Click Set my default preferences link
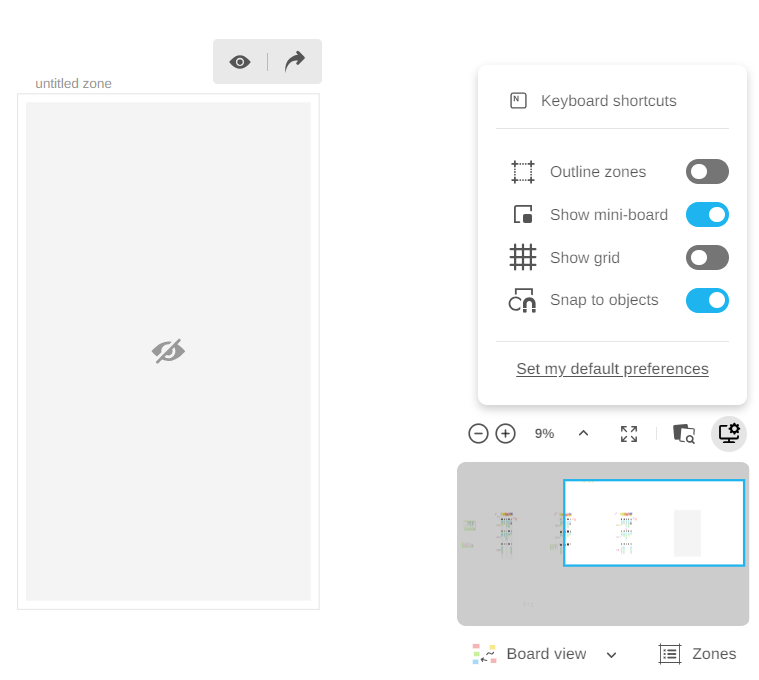Viewport: 759px width, 680px height. click(612, 369)
